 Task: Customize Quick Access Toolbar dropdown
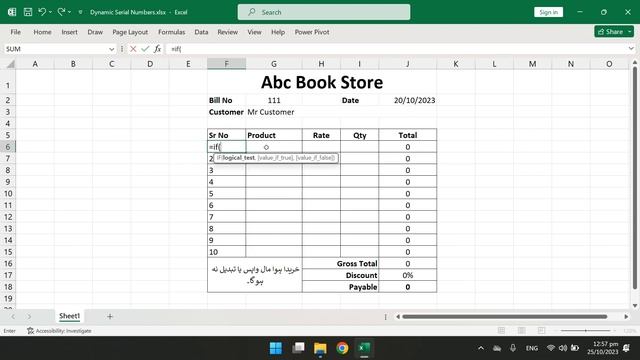(80, 12)
